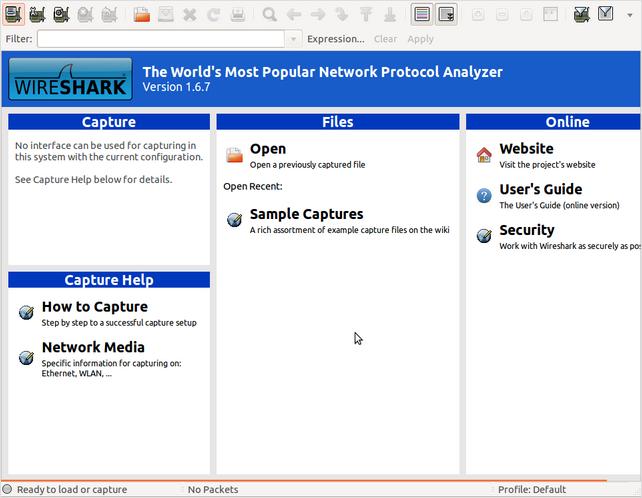Click the greyed zoom 100% icon
The width and height of the screenshot is (642, 498).
click(x=526, y=15)
